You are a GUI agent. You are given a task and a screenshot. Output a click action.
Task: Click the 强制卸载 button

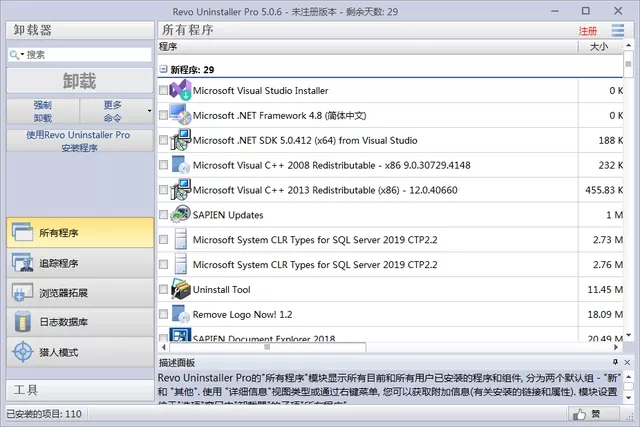(43, 111)
